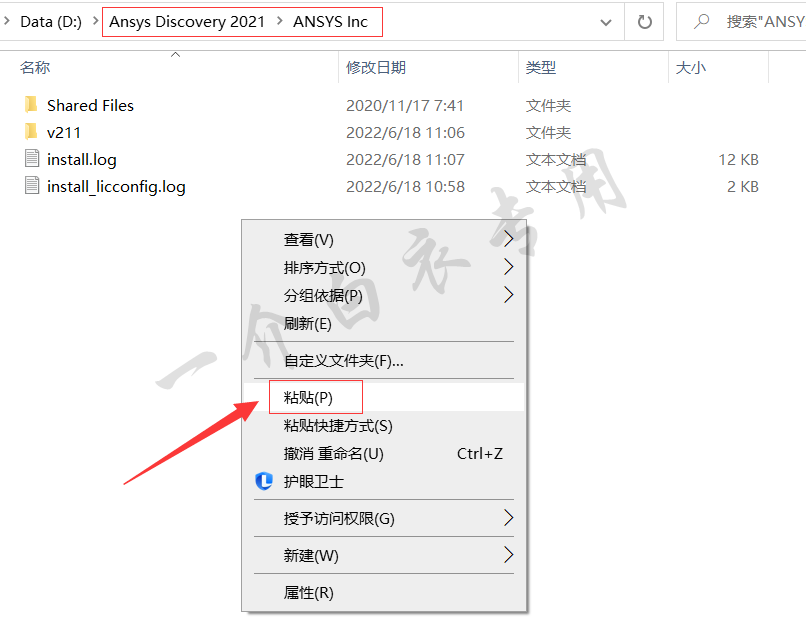Select 粘贴(P) to paste here
This screenshot has width=806, height=633.
(x=383, y=397)
